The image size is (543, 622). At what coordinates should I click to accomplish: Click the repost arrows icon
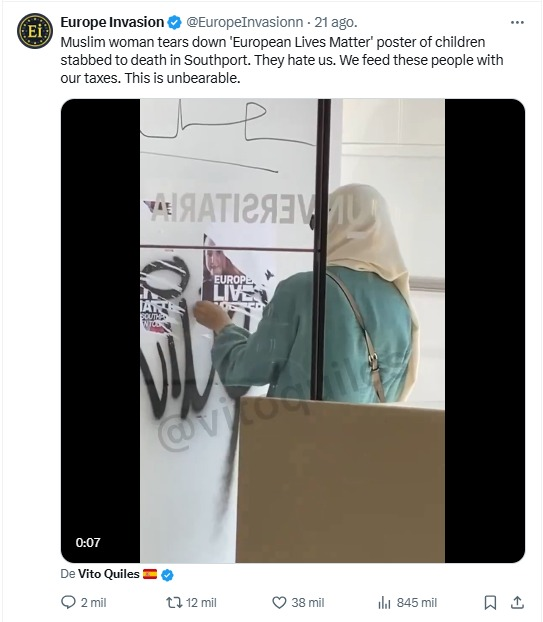point(174,603)
